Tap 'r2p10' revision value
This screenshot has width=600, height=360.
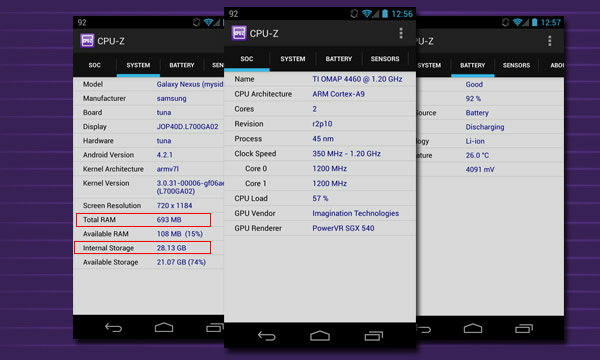click(x=322, y=124)
